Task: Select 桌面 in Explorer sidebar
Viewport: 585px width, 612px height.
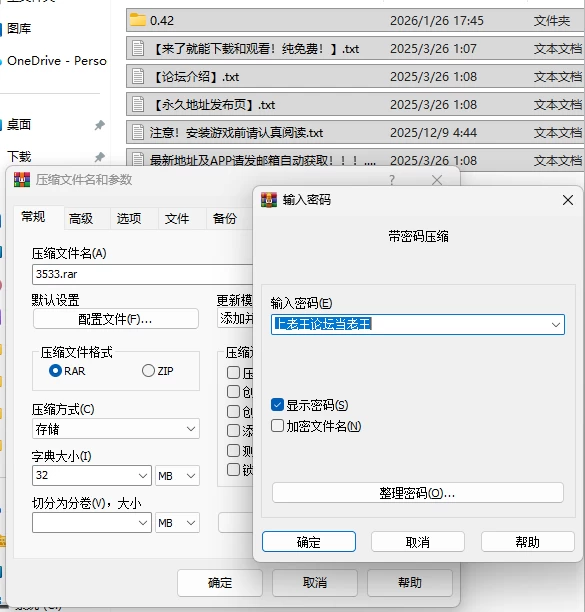Action: (19, 125)
